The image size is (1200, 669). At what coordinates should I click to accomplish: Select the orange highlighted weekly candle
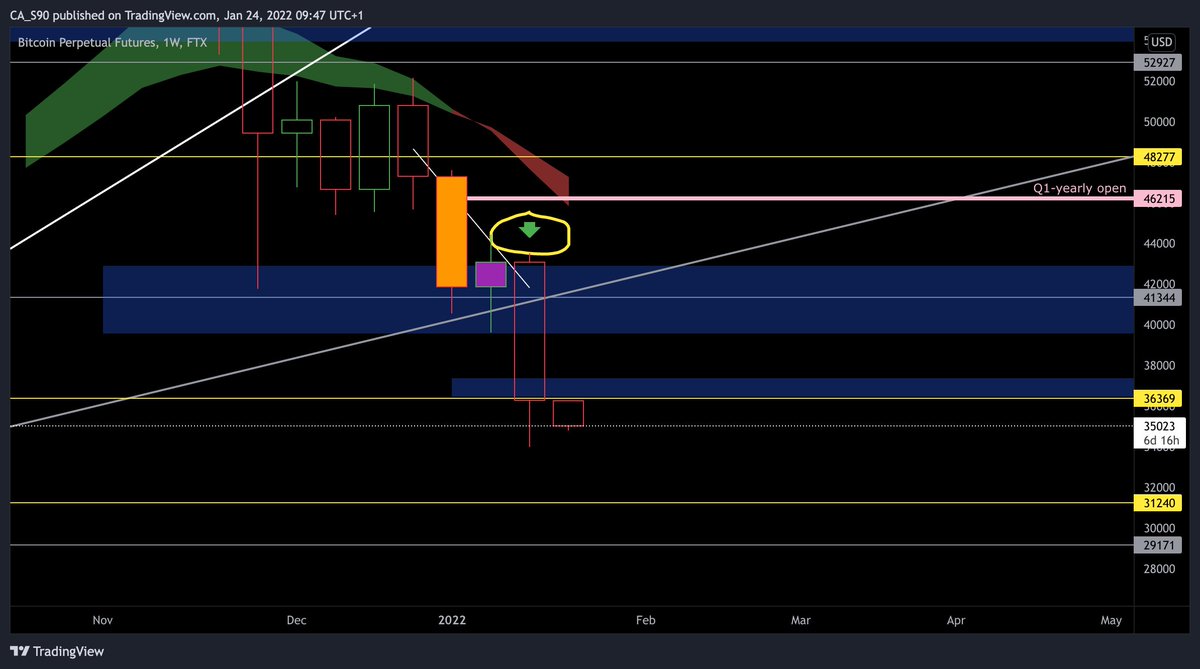point(452,232)
